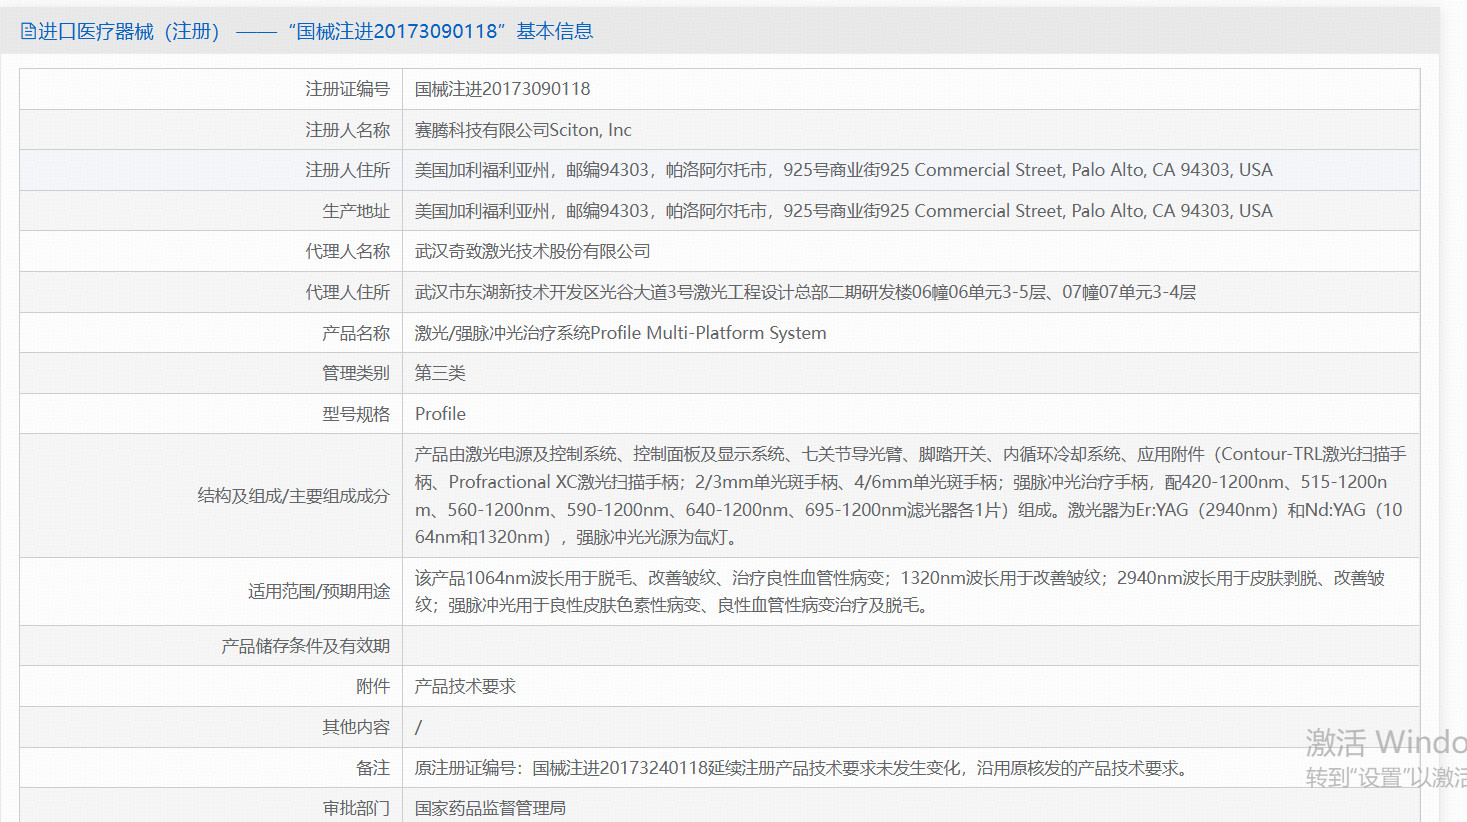
Task: Click the 适用范围/预期用途 description text
Action: coord(899,592)
